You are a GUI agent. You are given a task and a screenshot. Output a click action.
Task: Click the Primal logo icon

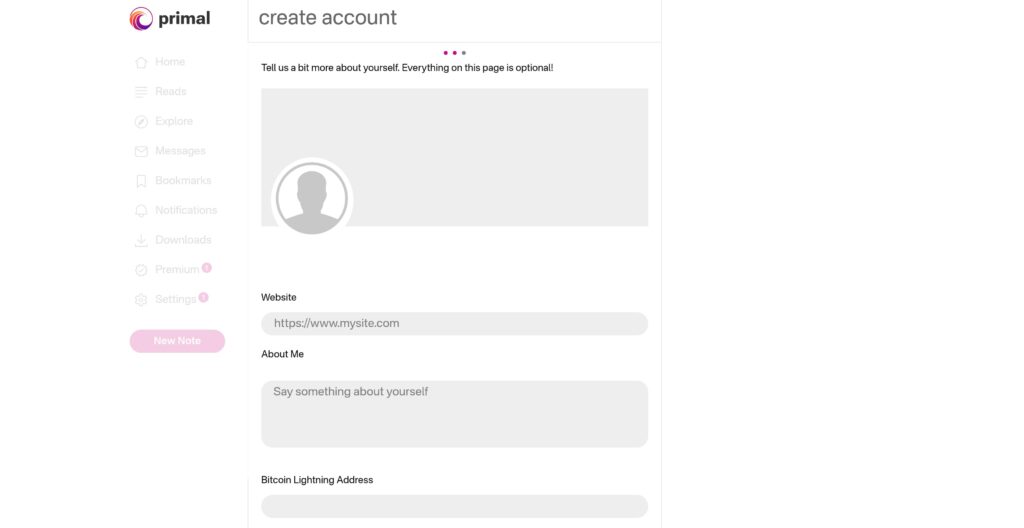(x=142, y=18)
